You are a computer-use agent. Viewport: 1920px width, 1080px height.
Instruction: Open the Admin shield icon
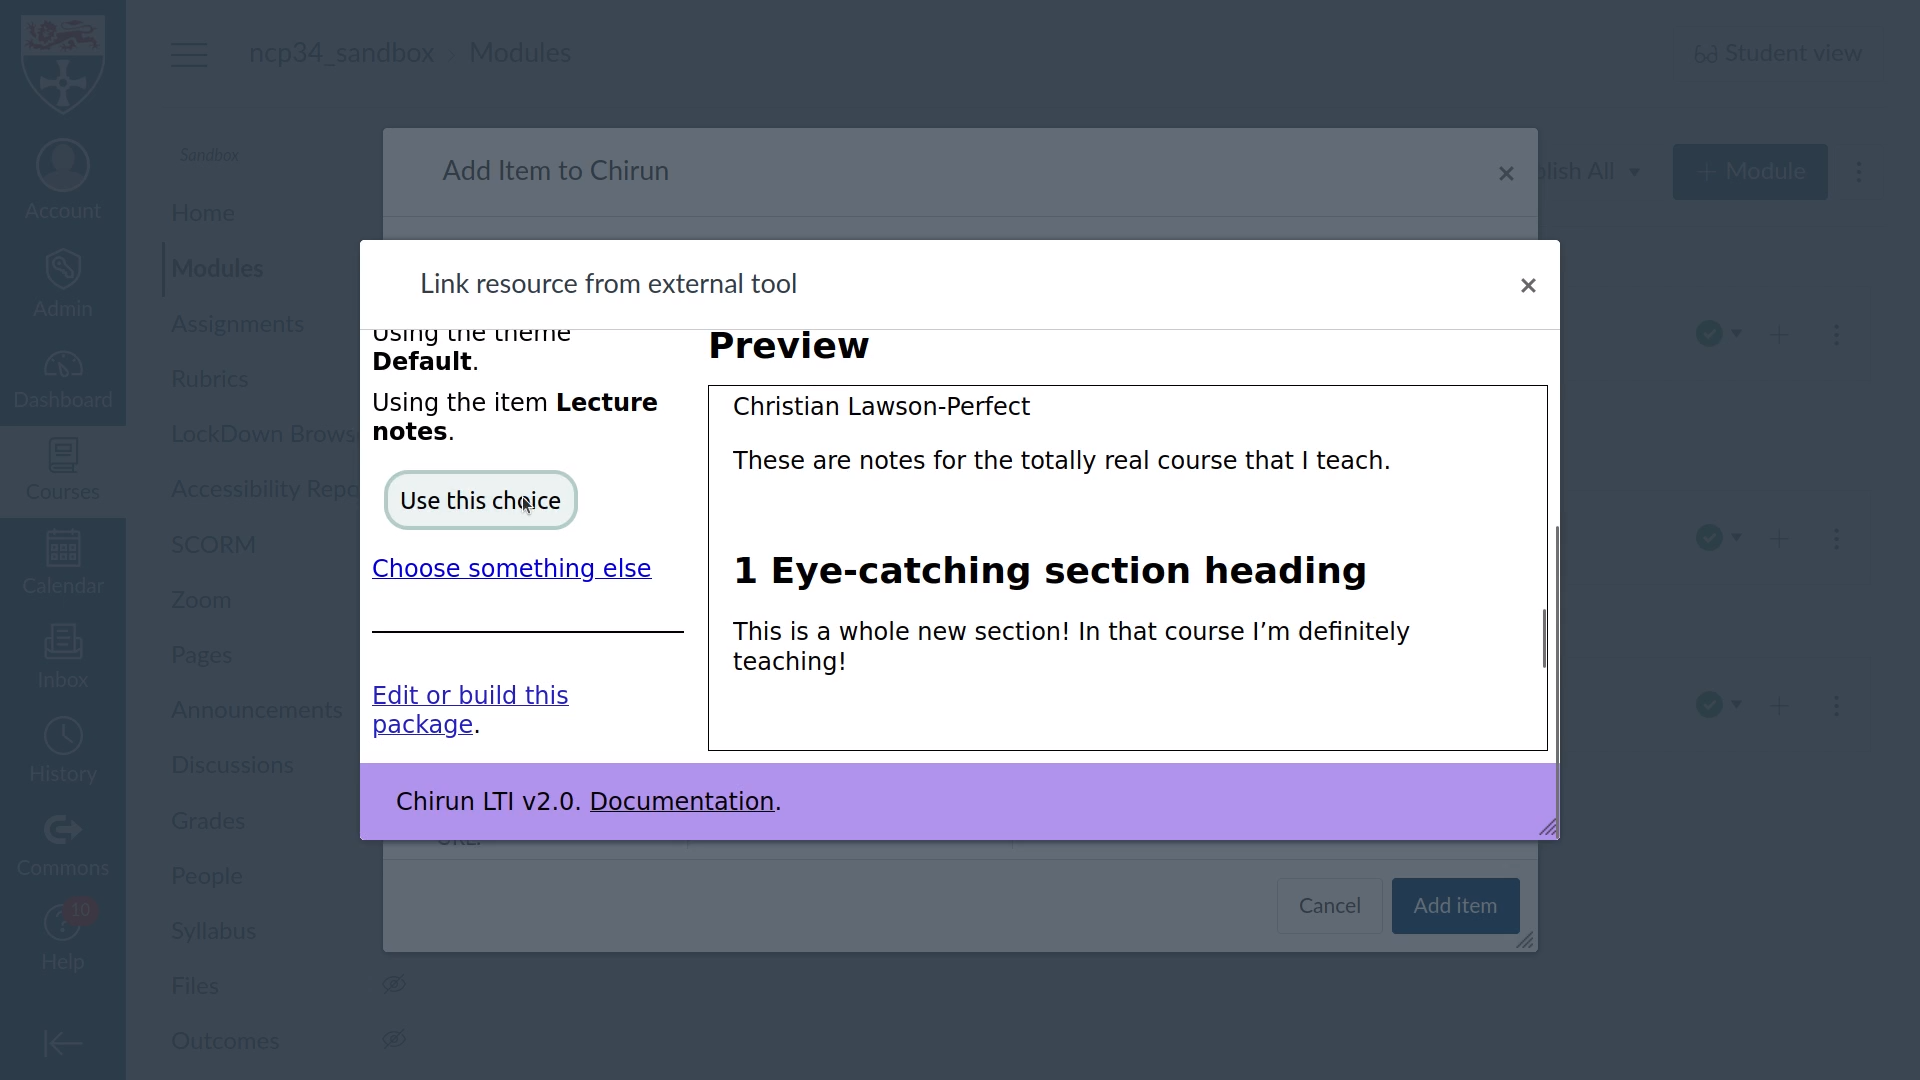pyautogui.click(x=63, y=269)
